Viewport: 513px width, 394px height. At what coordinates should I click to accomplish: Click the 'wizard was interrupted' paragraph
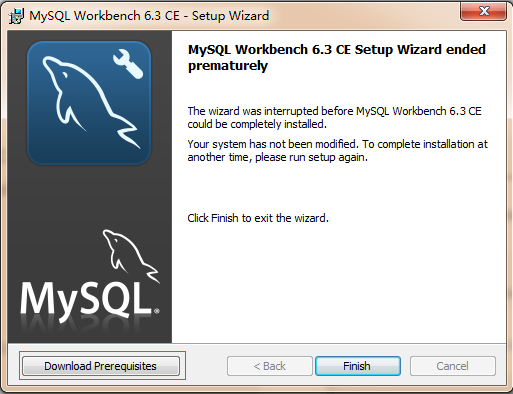334,117
